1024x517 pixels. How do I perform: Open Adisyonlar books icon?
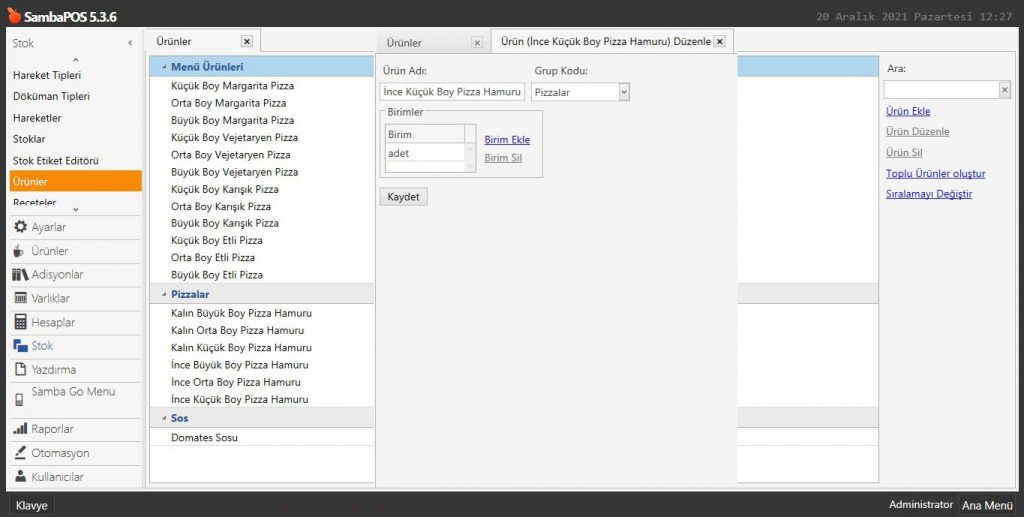(x=20, y=275)
